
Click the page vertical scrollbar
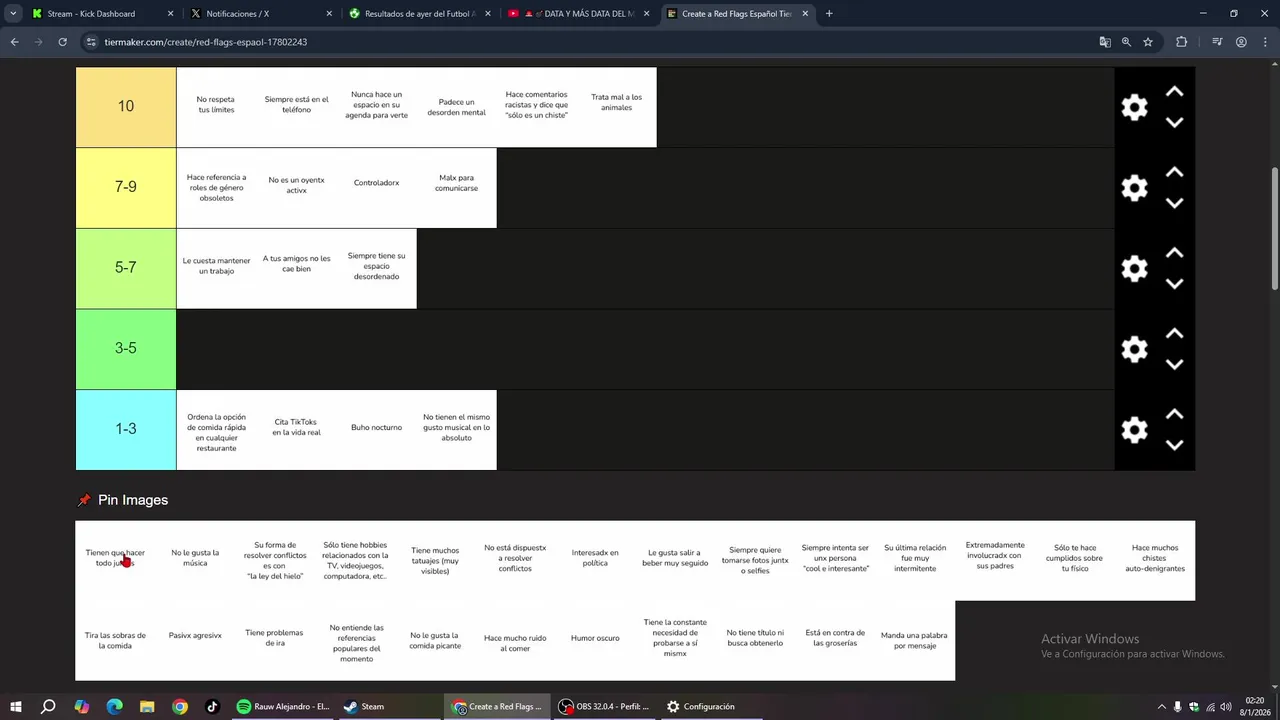[1274, 230]
